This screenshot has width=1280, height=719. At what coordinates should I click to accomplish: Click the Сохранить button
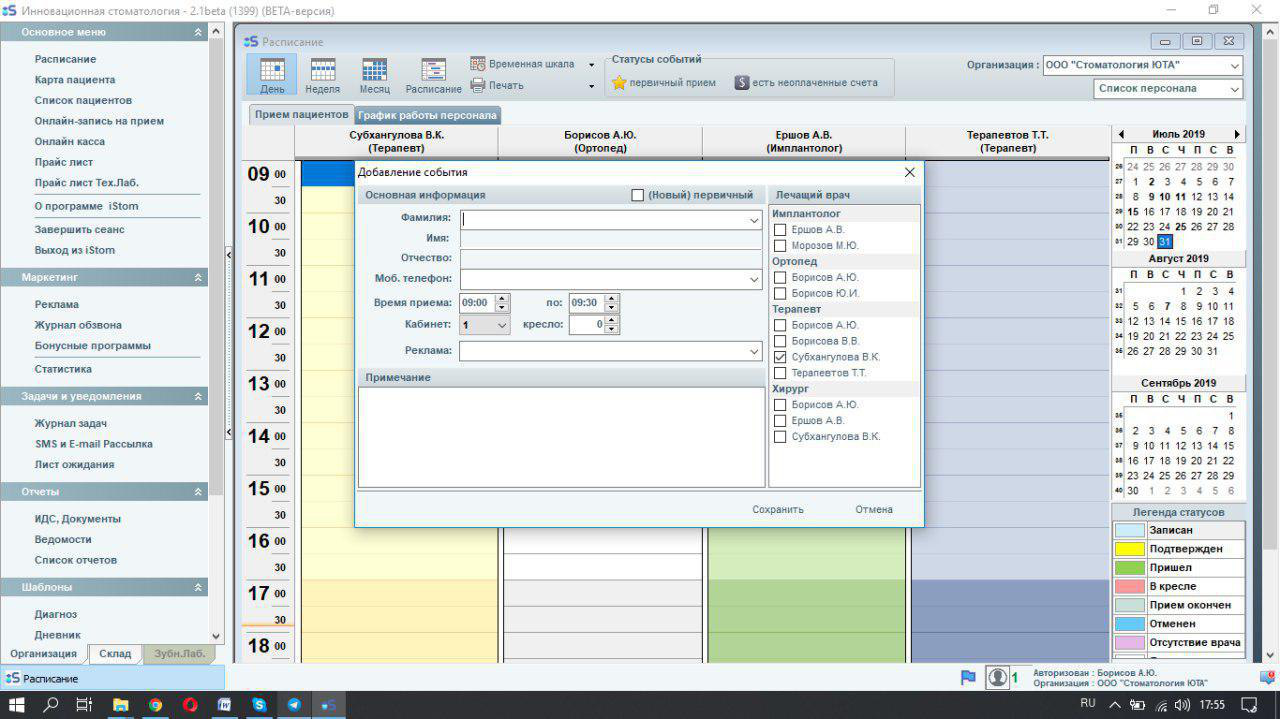coord(778,510)
